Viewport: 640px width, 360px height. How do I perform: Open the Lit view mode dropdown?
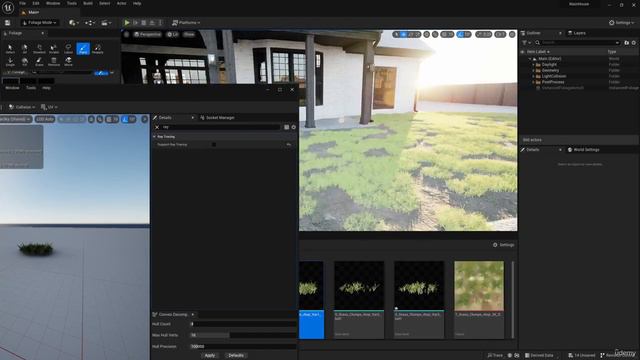[x=173, y=35]
